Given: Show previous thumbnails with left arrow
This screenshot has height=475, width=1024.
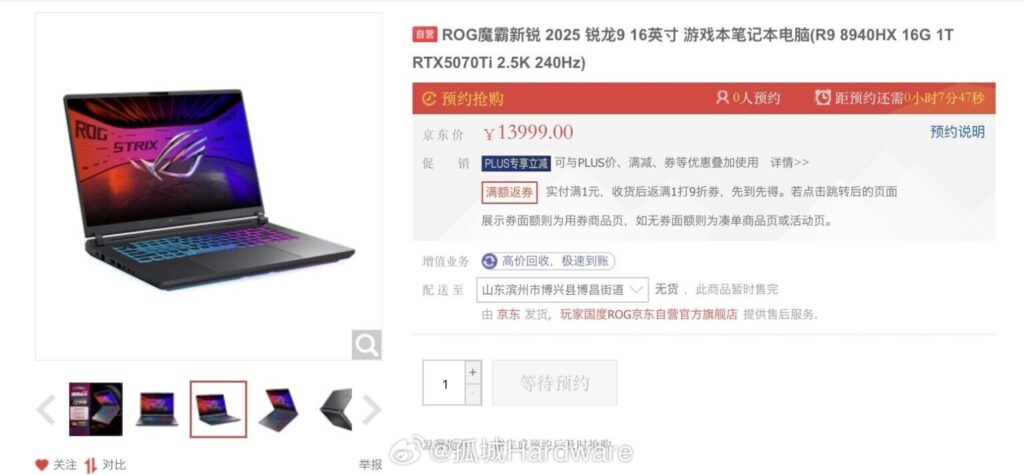Looking at the screenshot, I should (46, 410).
